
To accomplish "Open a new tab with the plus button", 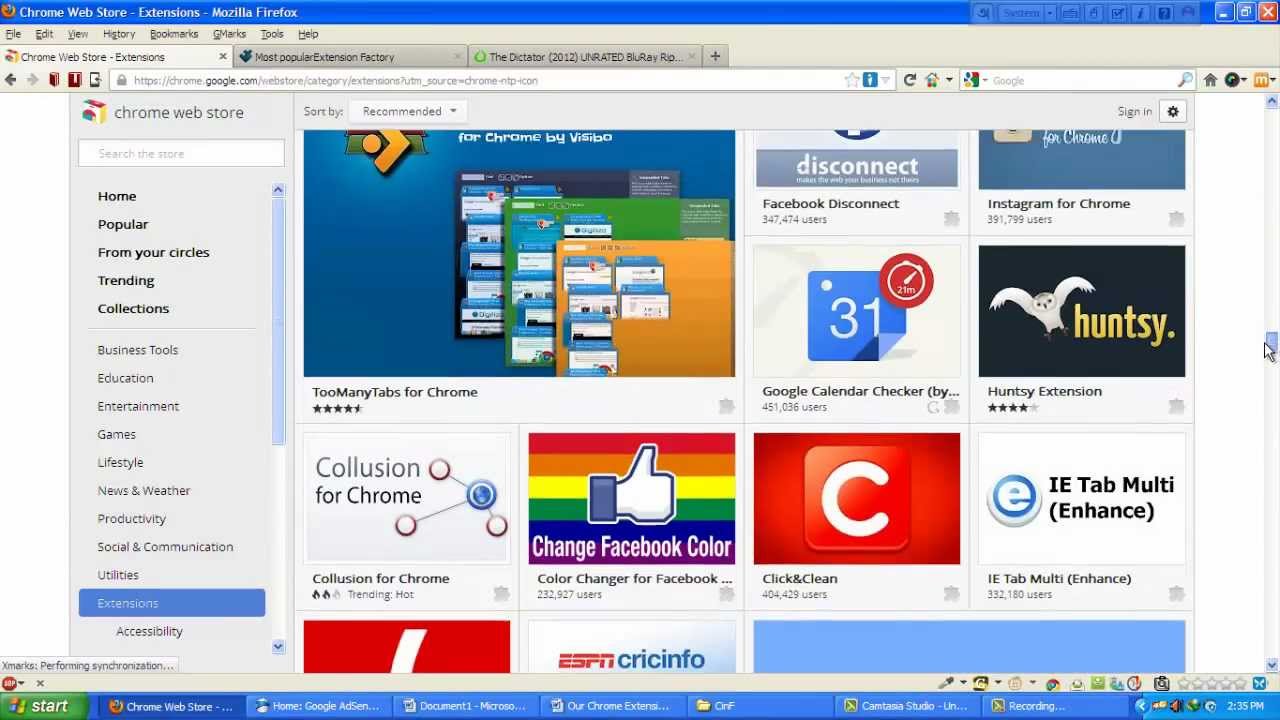I will [715, 57].
